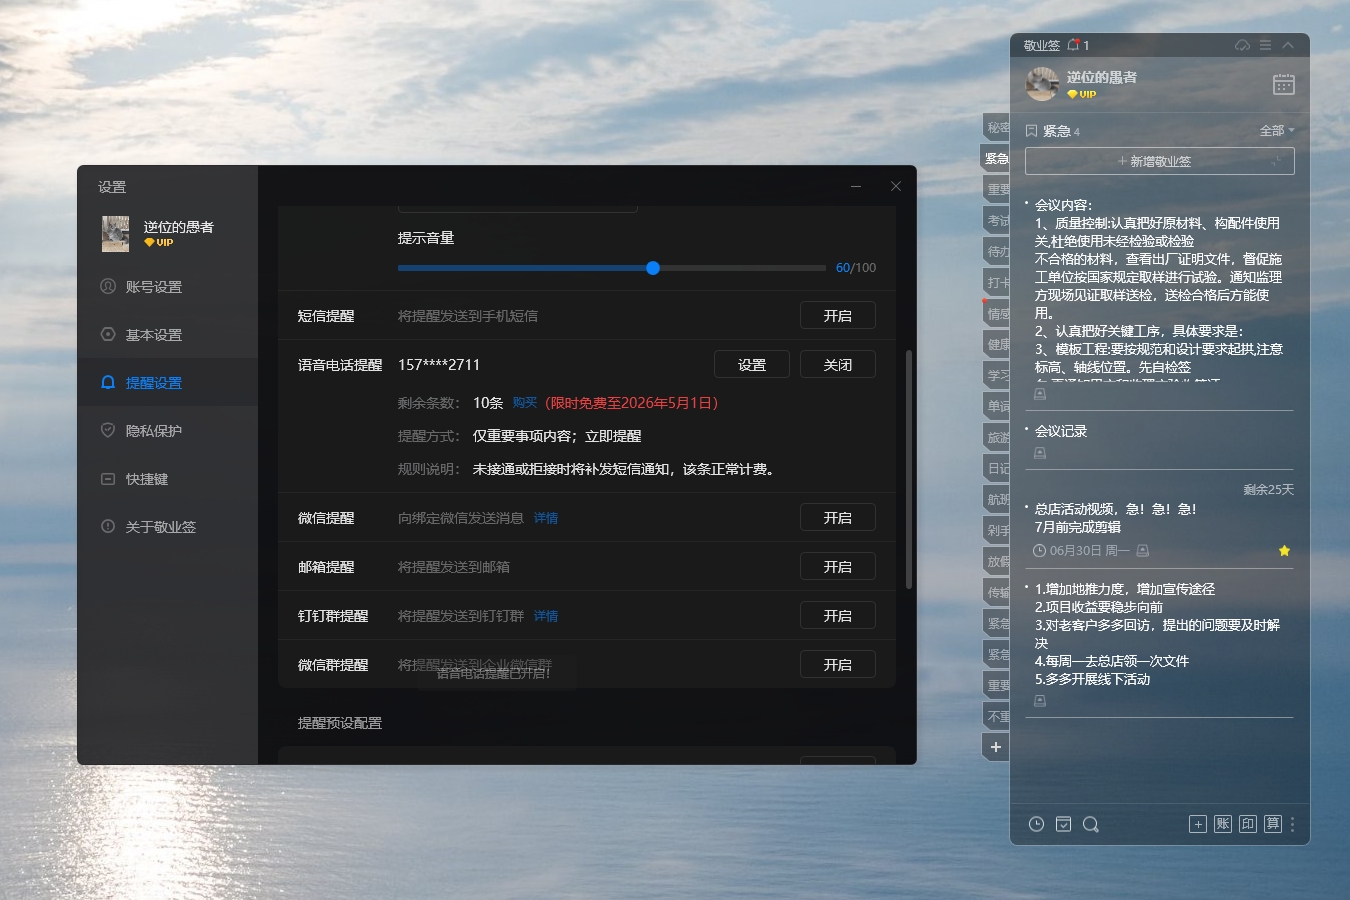Click the avatar in the note panel header
This screenshot has height=900, width=1350.
coord(1042,84)
